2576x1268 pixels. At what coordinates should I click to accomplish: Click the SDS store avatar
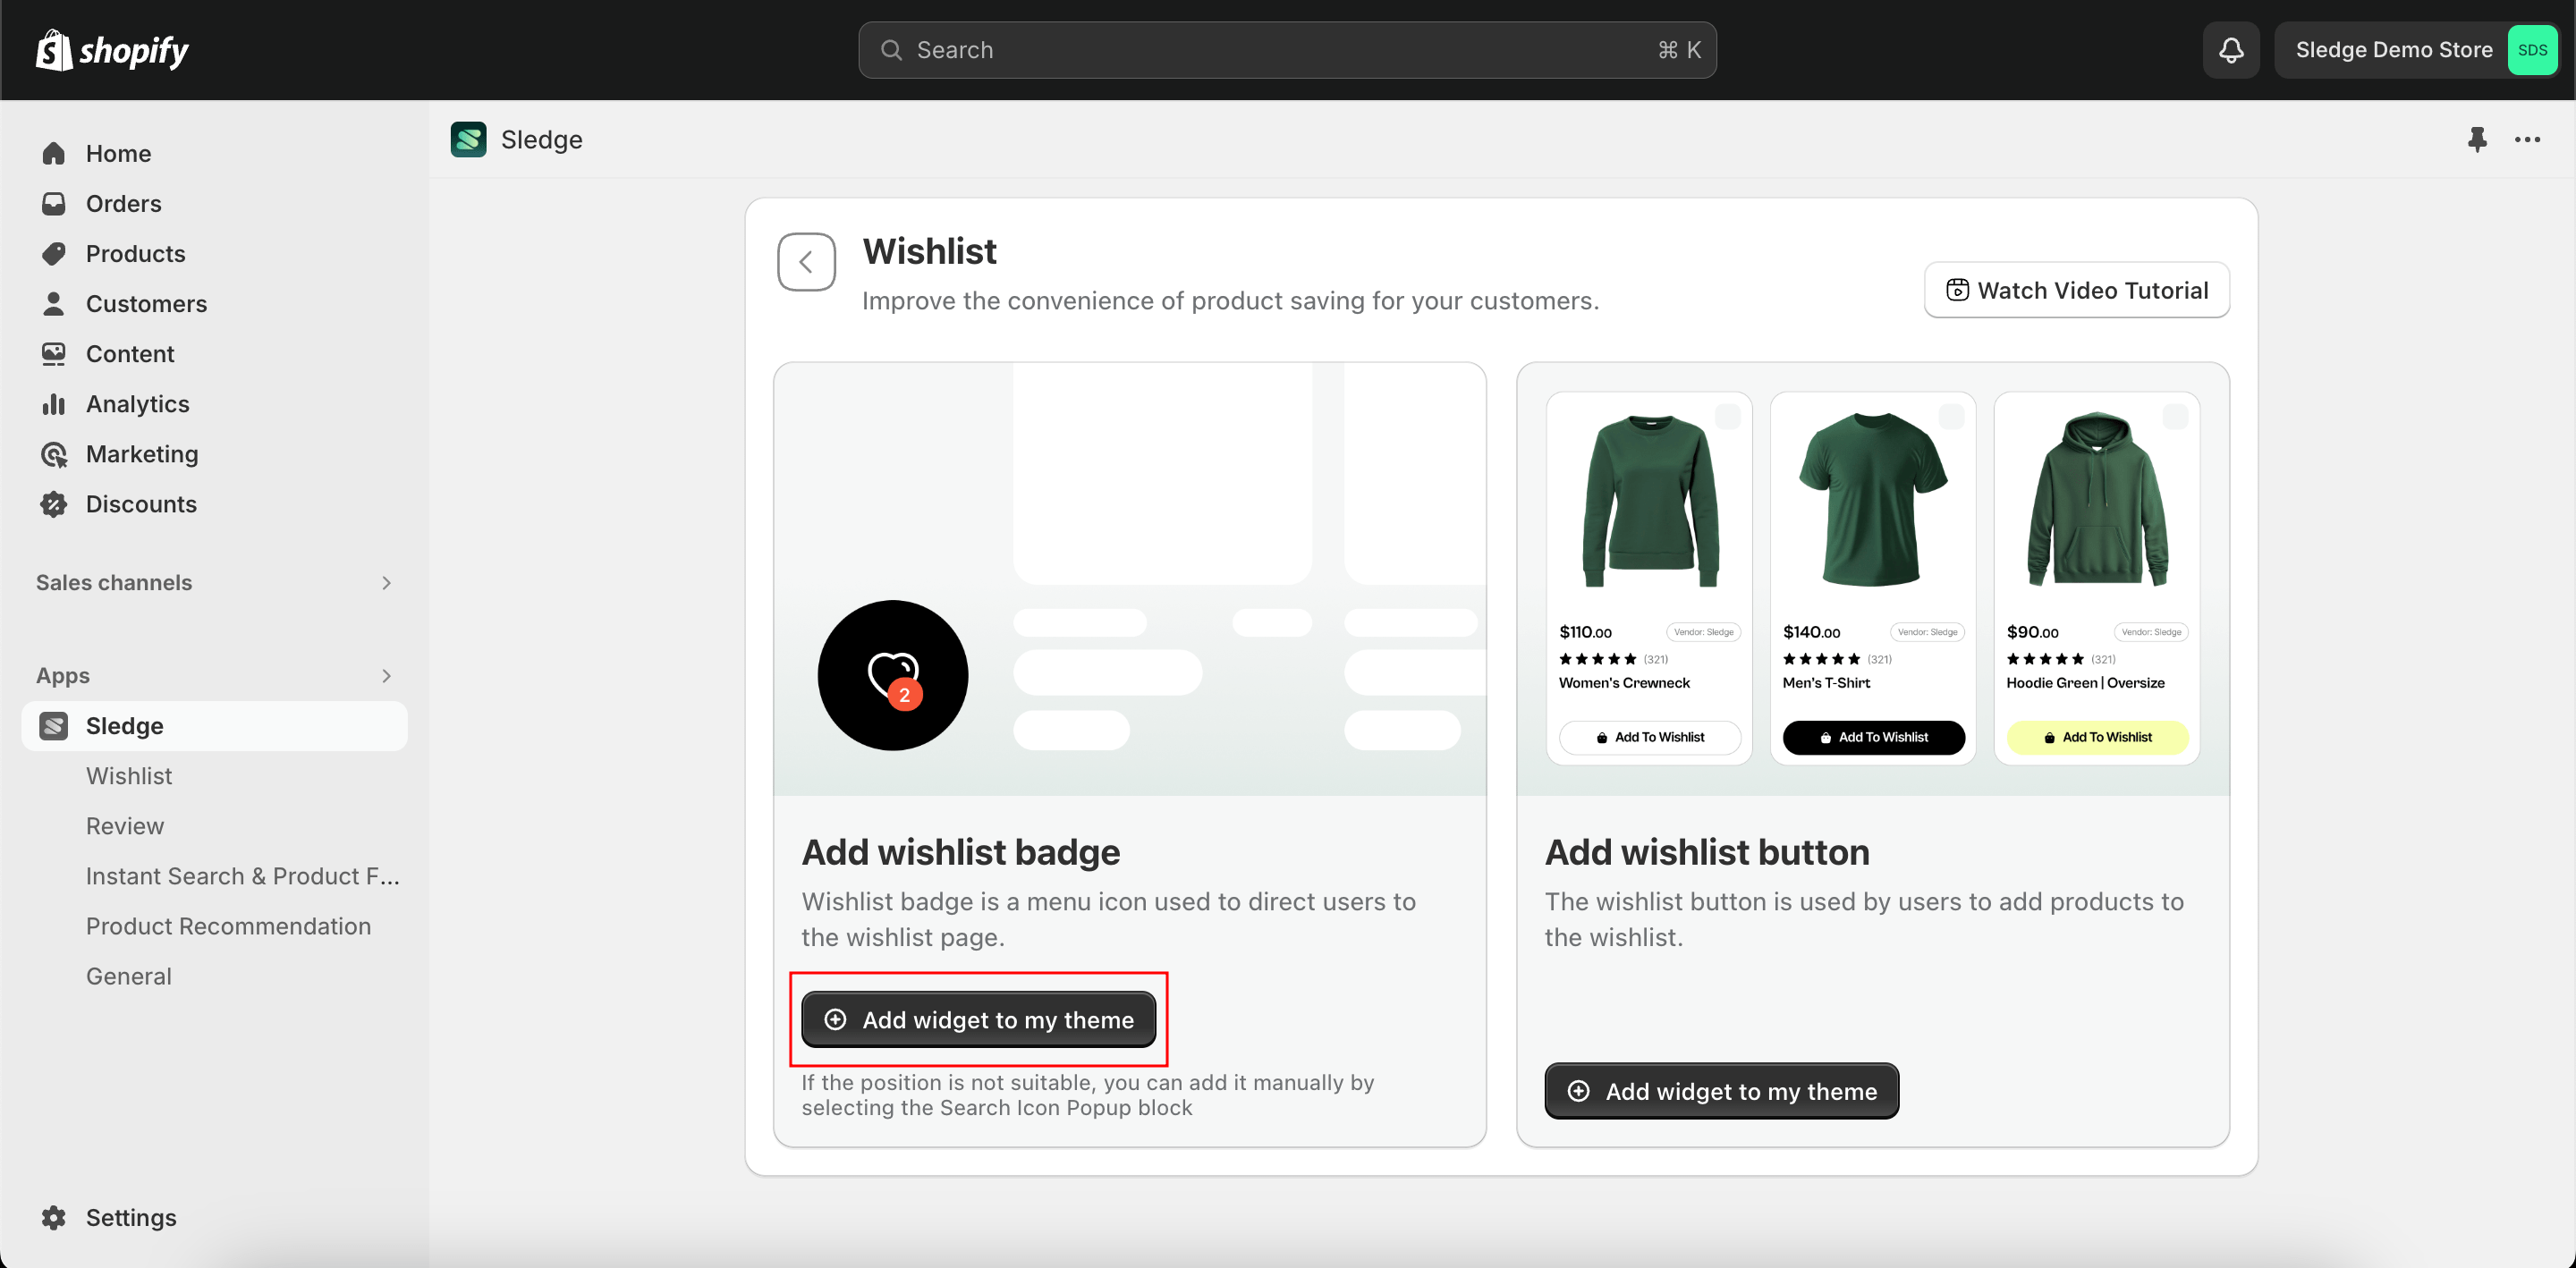pyautogui.click(x=2531, y=50)
